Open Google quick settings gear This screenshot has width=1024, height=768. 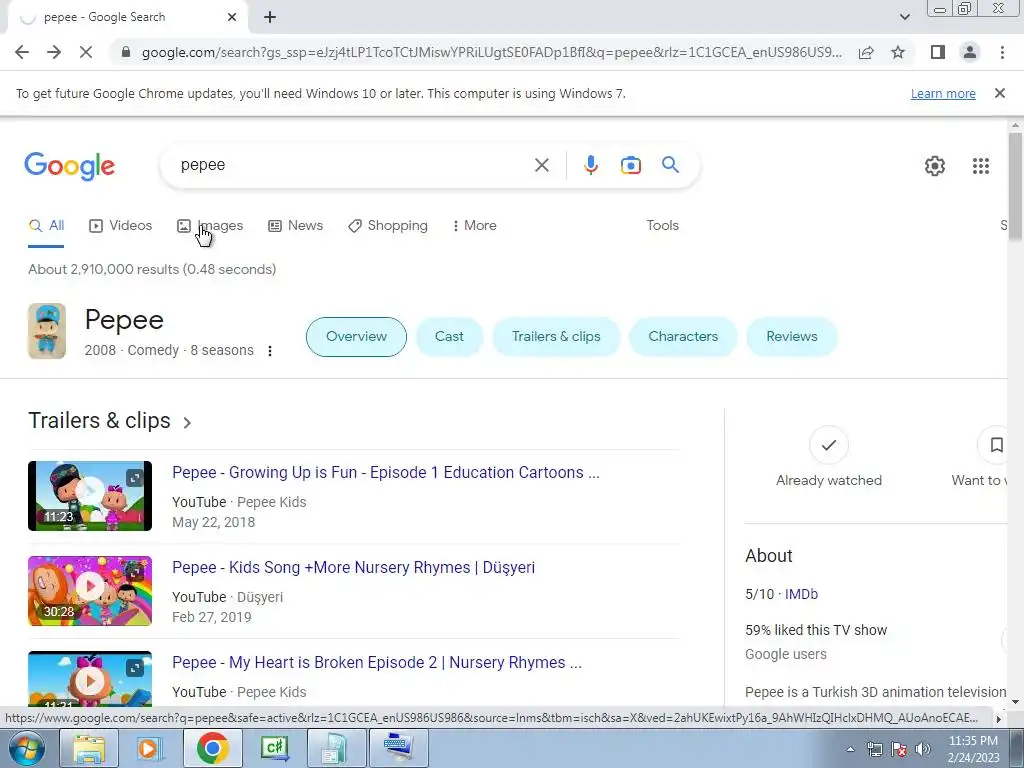point(935,166)
